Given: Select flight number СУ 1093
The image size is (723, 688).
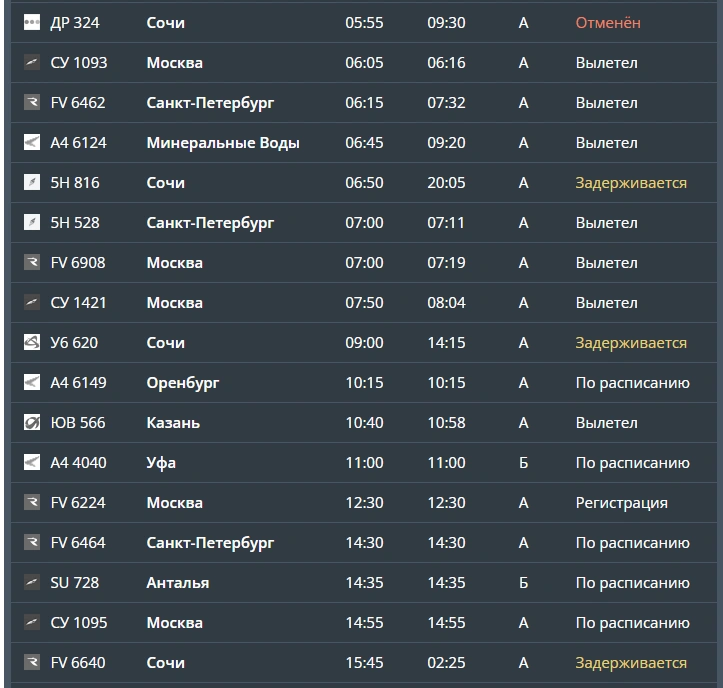Looking at the screenshot, I should (79, 62).
